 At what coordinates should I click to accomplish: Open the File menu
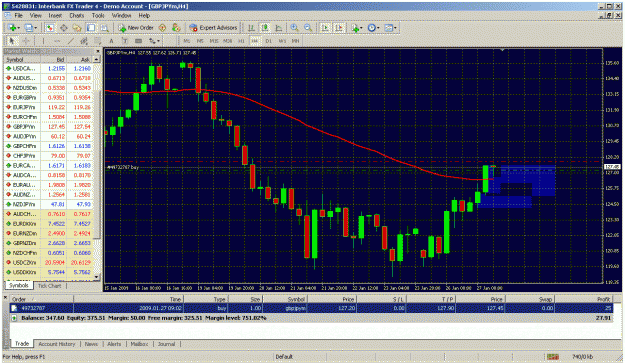pyautogui.click(x=18, y=16)
